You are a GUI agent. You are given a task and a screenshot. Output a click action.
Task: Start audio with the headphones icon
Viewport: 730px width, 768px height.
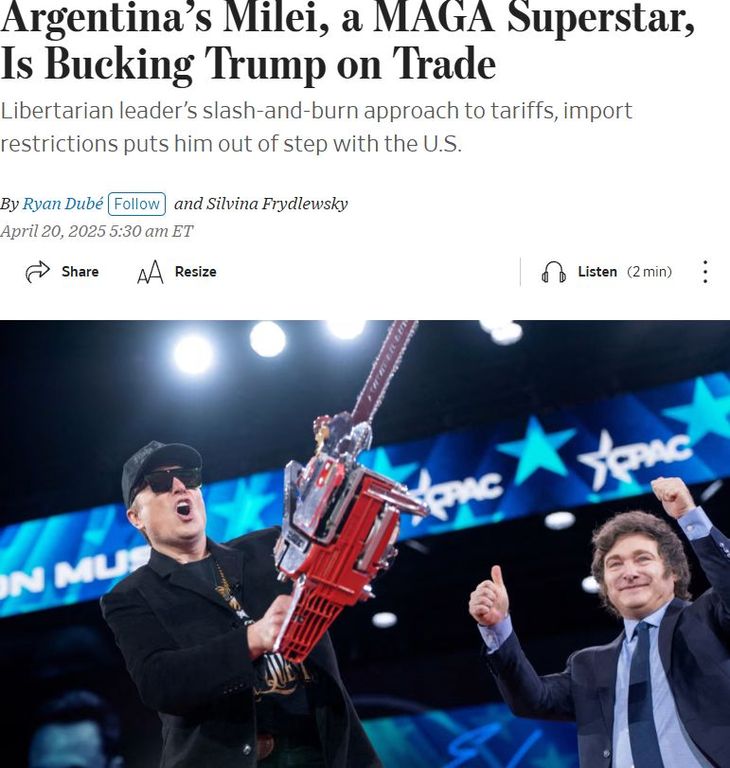[x=554, y=272]
